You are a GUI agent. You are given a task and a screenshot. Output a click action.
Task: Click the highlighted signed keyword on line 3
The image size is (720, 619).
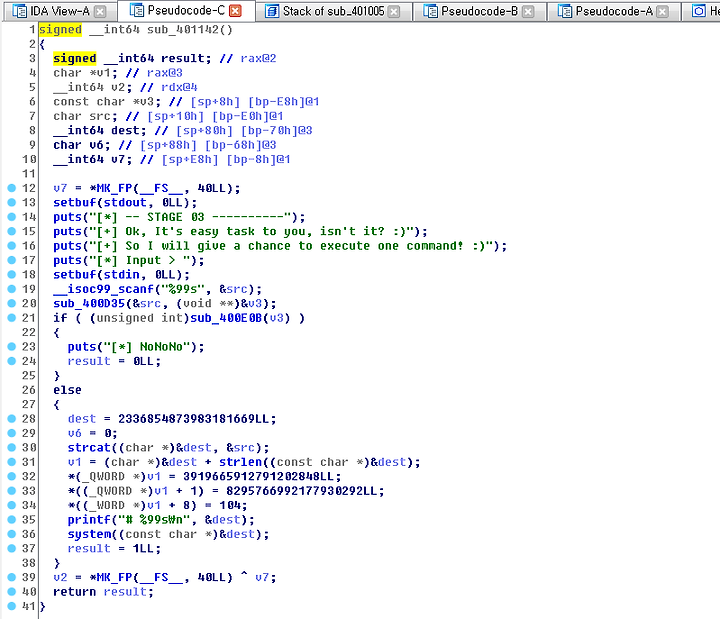[75, 58]
